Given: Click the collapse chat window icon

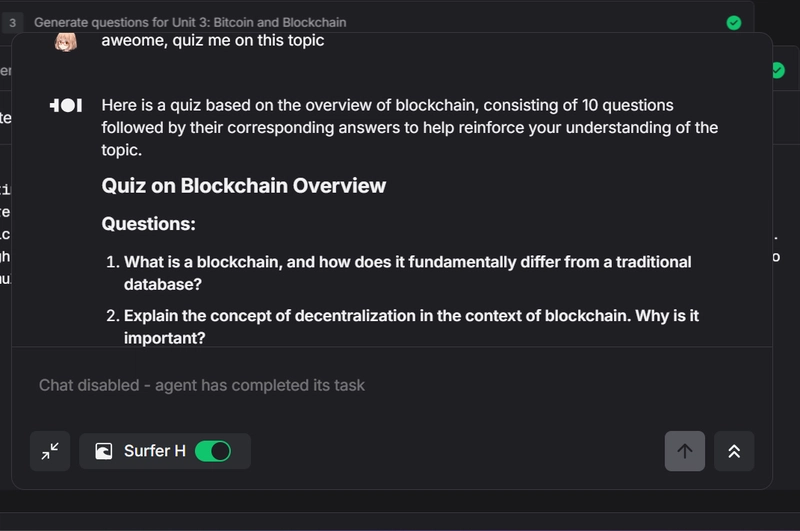Looking at the screenshot, I should click(50, 451).
